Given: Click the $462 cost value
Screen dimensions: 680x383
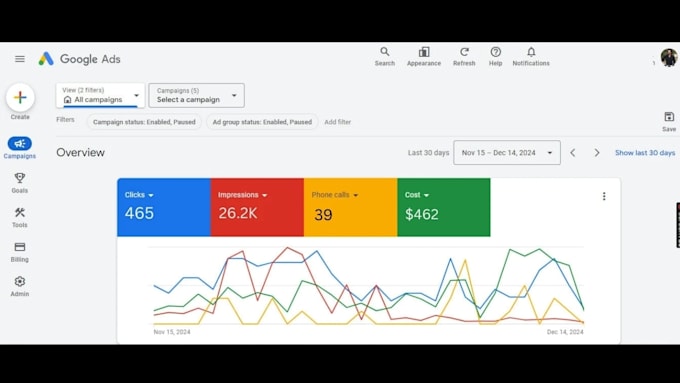Looking at the screenshot, I should coord(422,214).
